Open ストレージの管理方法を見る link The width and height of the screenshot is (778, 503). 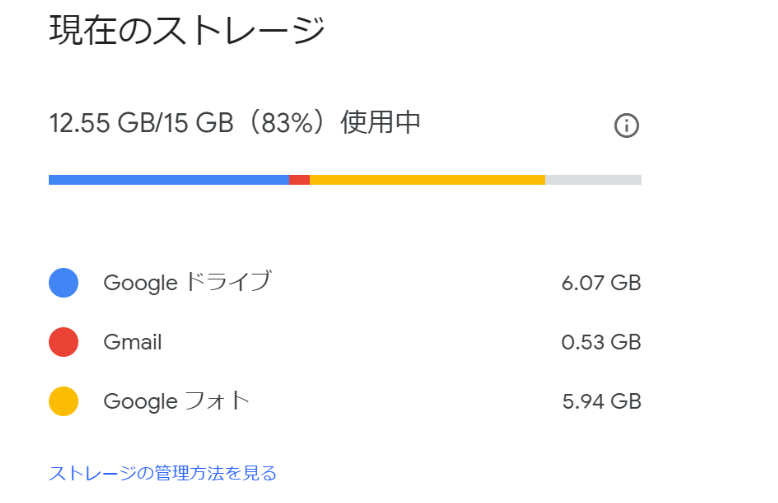(x=163, y=473)
